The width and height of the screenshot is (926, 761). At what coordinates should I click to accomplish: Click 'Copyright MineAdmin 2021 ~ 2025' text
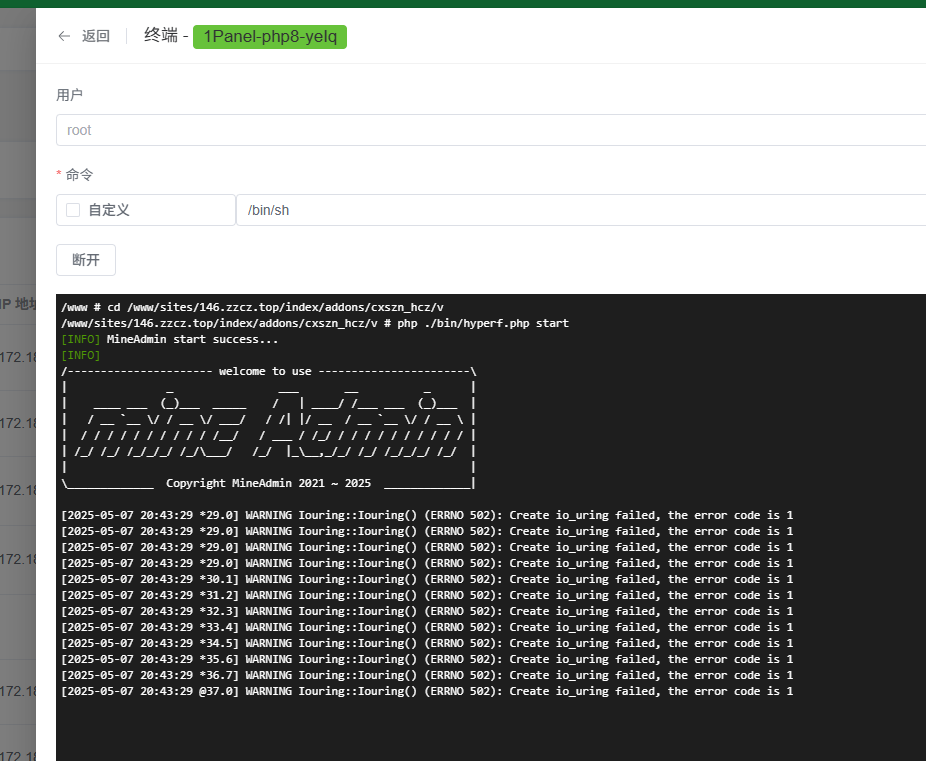pos(269,483)
